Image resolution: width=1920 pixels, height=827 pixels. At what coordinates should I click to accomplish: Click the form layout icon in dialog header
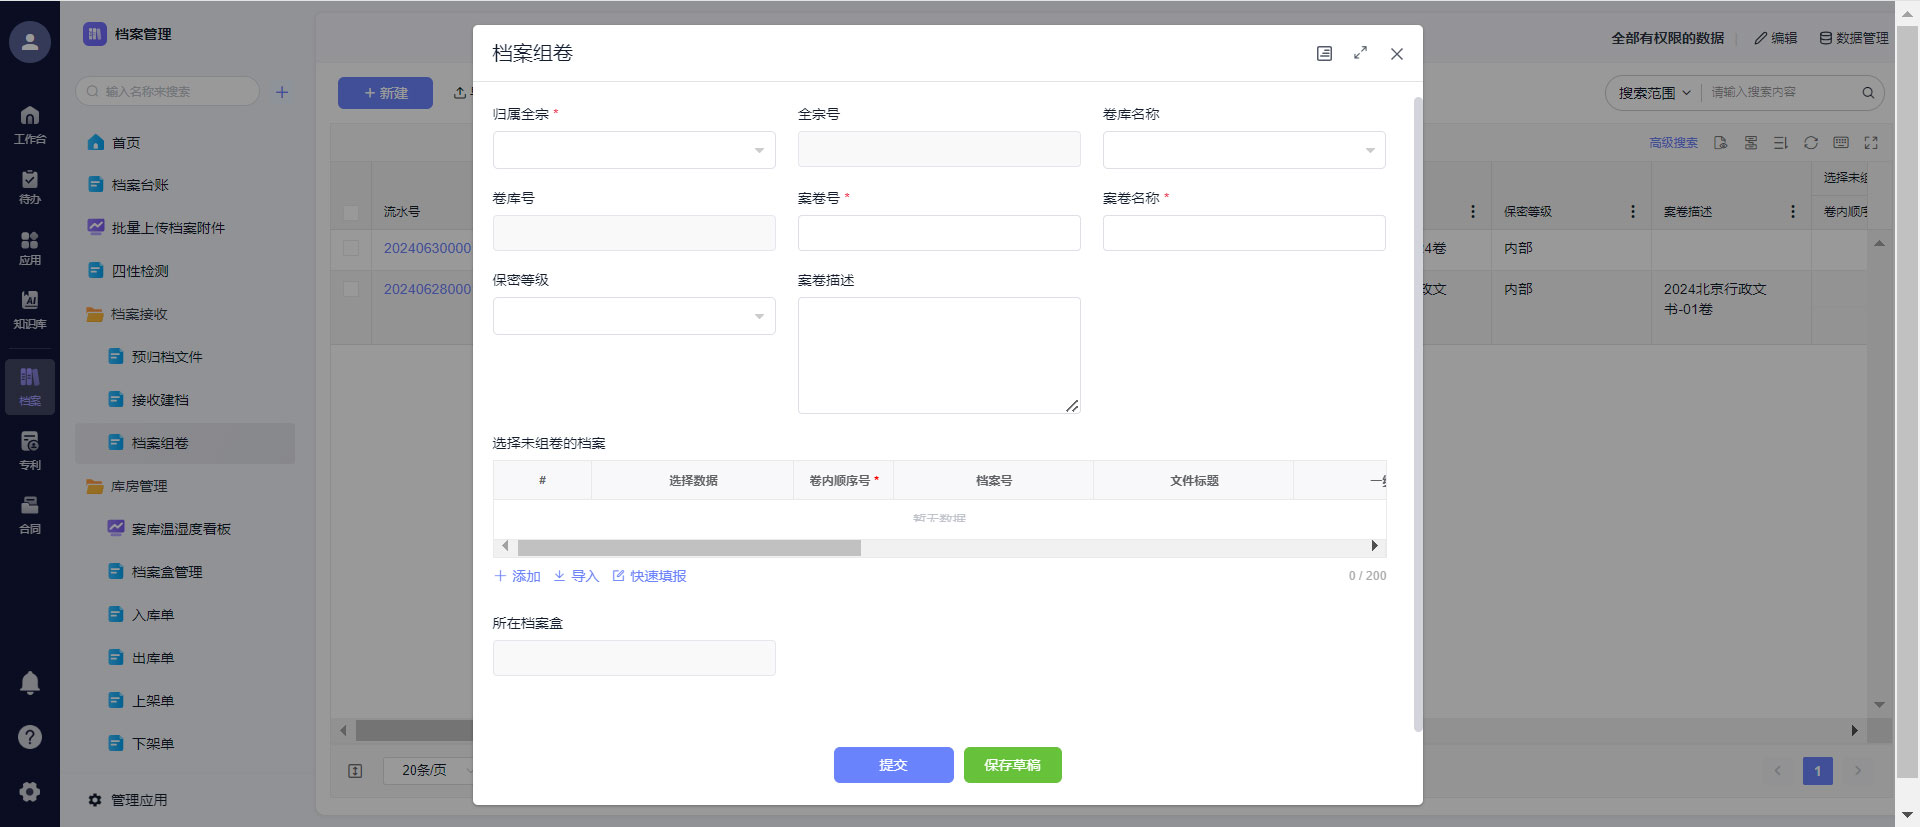tap(1324, 53)
